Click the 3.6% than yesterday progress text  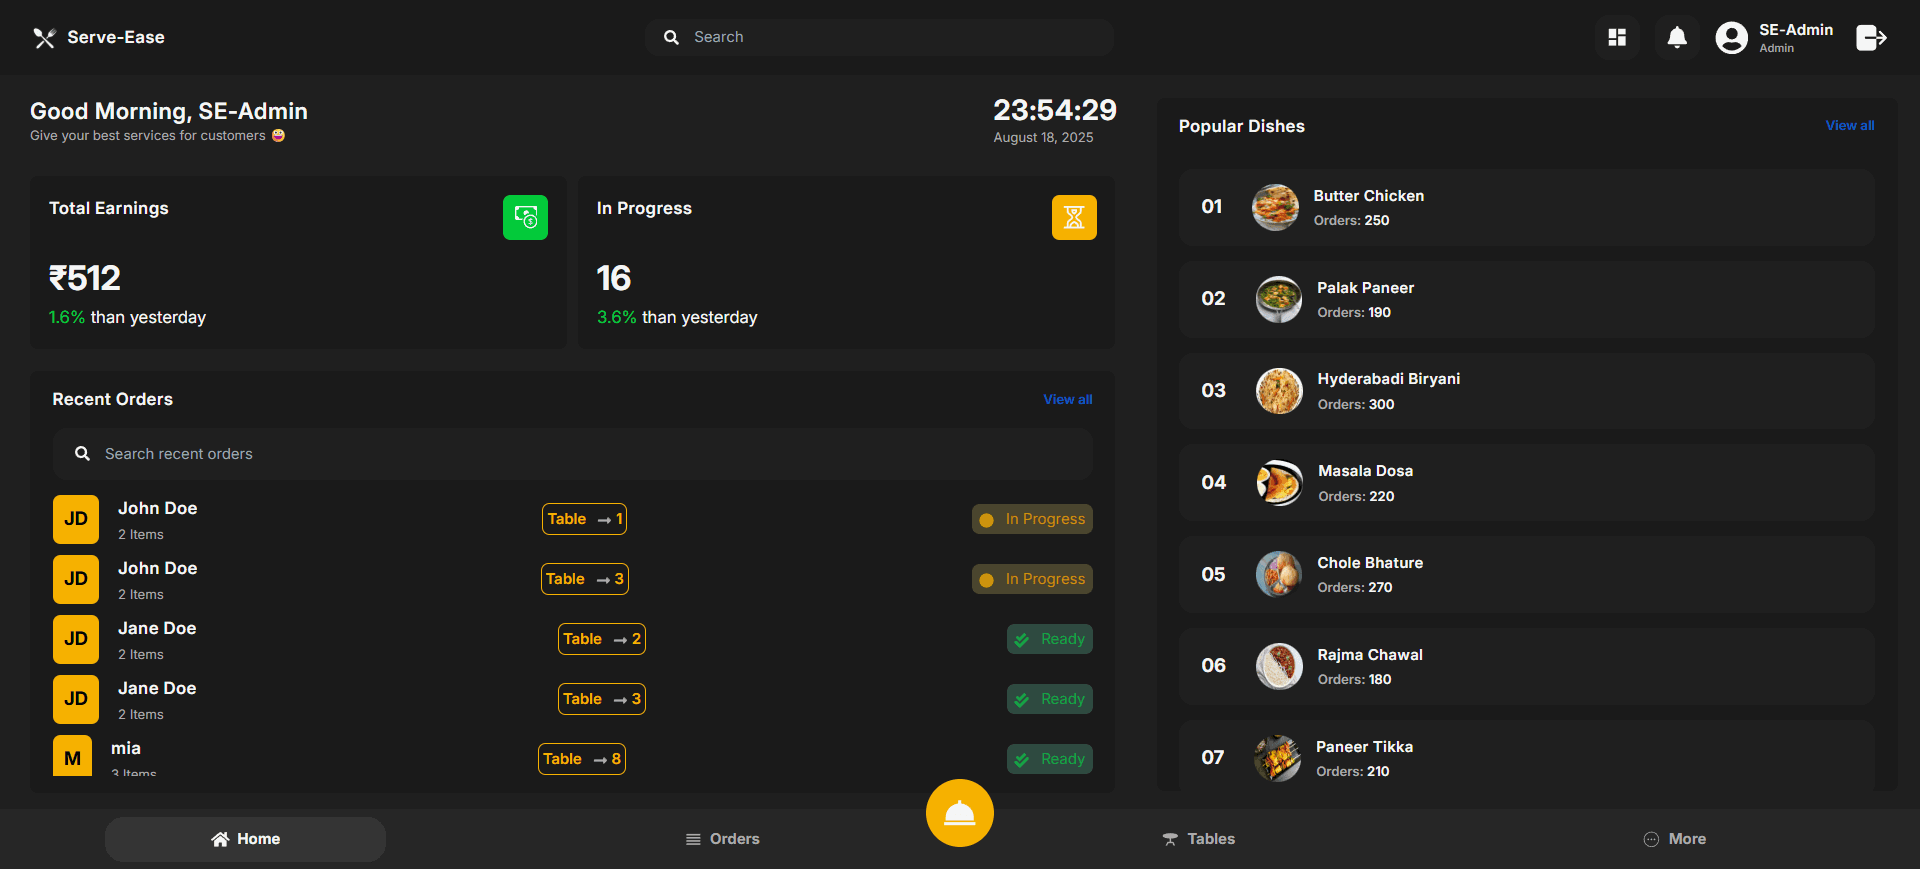[677, 317]
